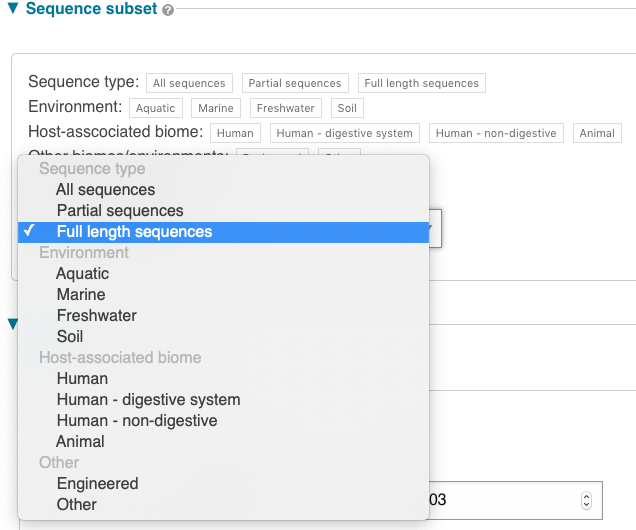Click the Animal host biome tag button
The image size is (636, 530).
pos(597,133)
